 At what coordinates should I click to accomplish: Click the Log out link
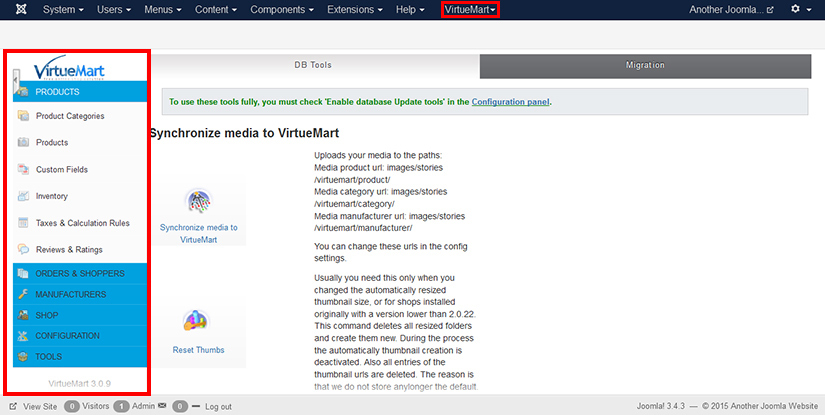pos(218,407)
